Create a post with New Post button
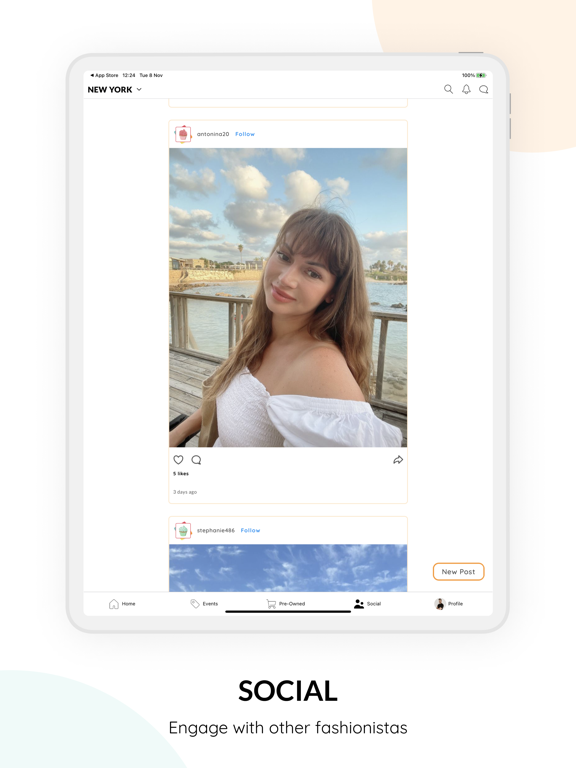Image resolution: width=576 pixels, height=768 pixels. [x=458, y=572]
